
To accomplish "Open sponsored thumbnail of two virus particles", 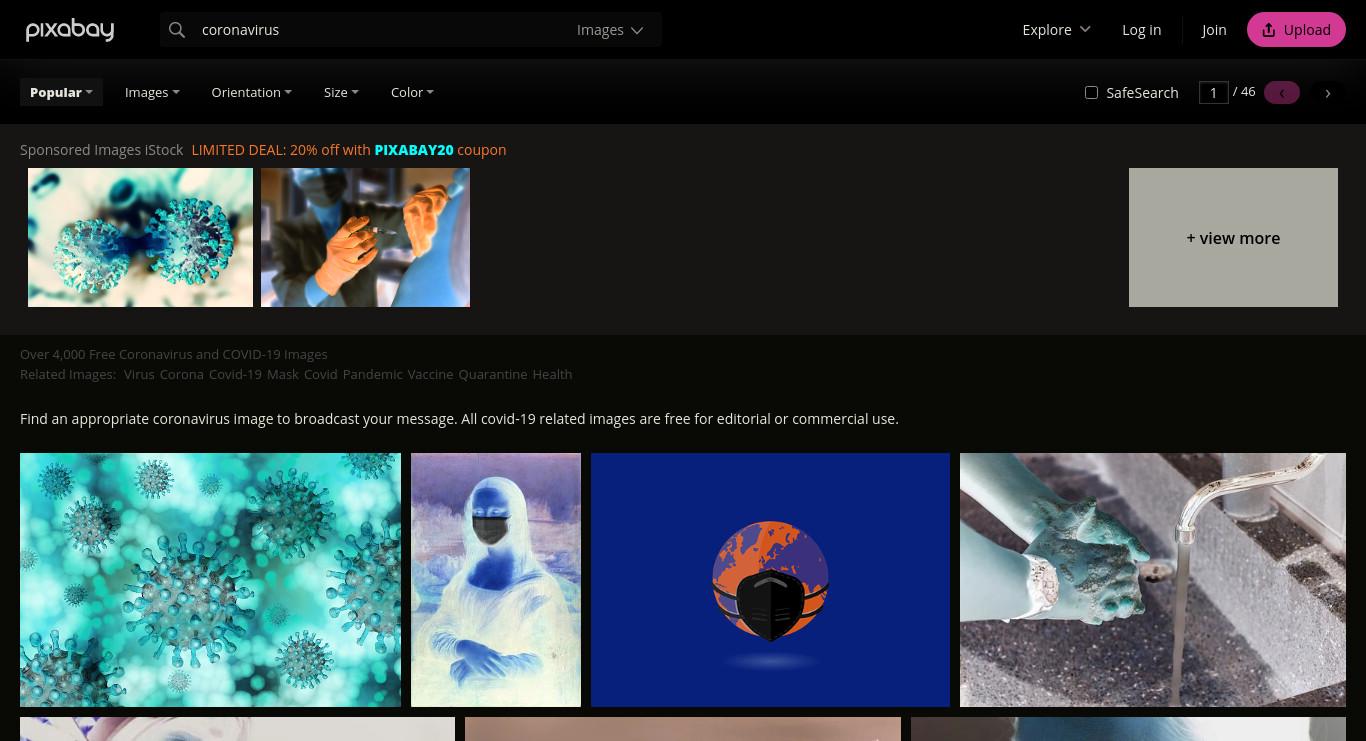I will point(140,237).
